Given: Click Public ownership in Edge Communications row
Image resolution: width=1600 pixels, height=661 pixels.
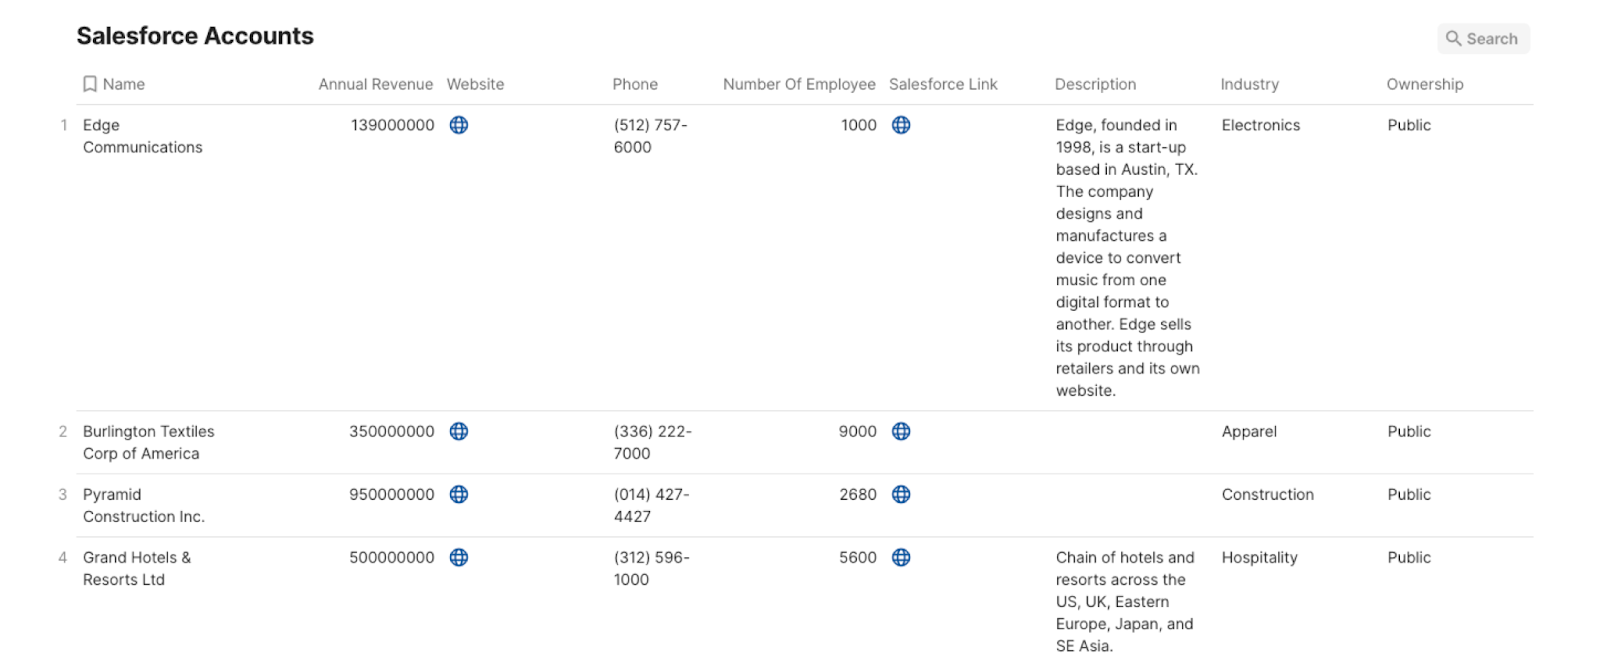Looking at the screenshot, I should pos(1409,125).
